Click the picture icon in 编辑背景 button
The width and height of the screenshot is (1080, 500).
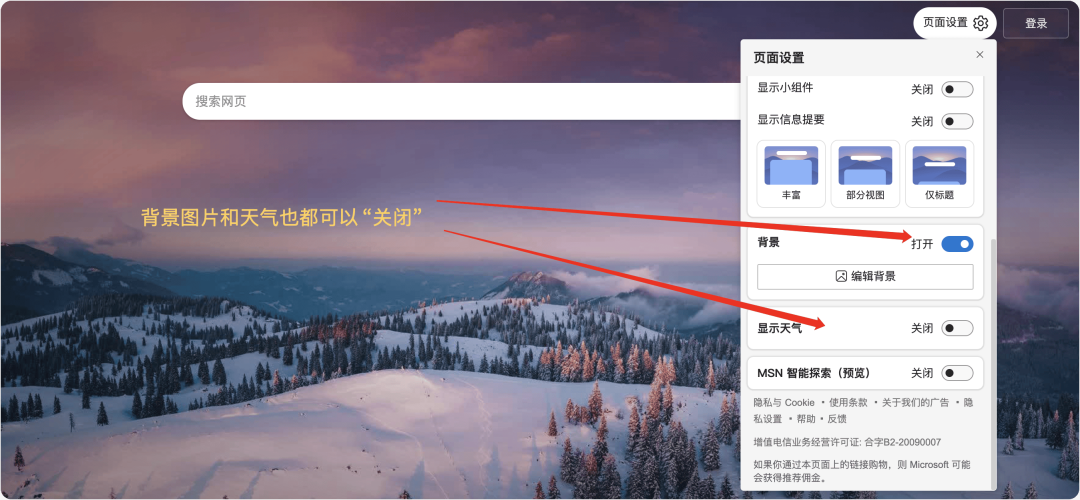point(841,276)
